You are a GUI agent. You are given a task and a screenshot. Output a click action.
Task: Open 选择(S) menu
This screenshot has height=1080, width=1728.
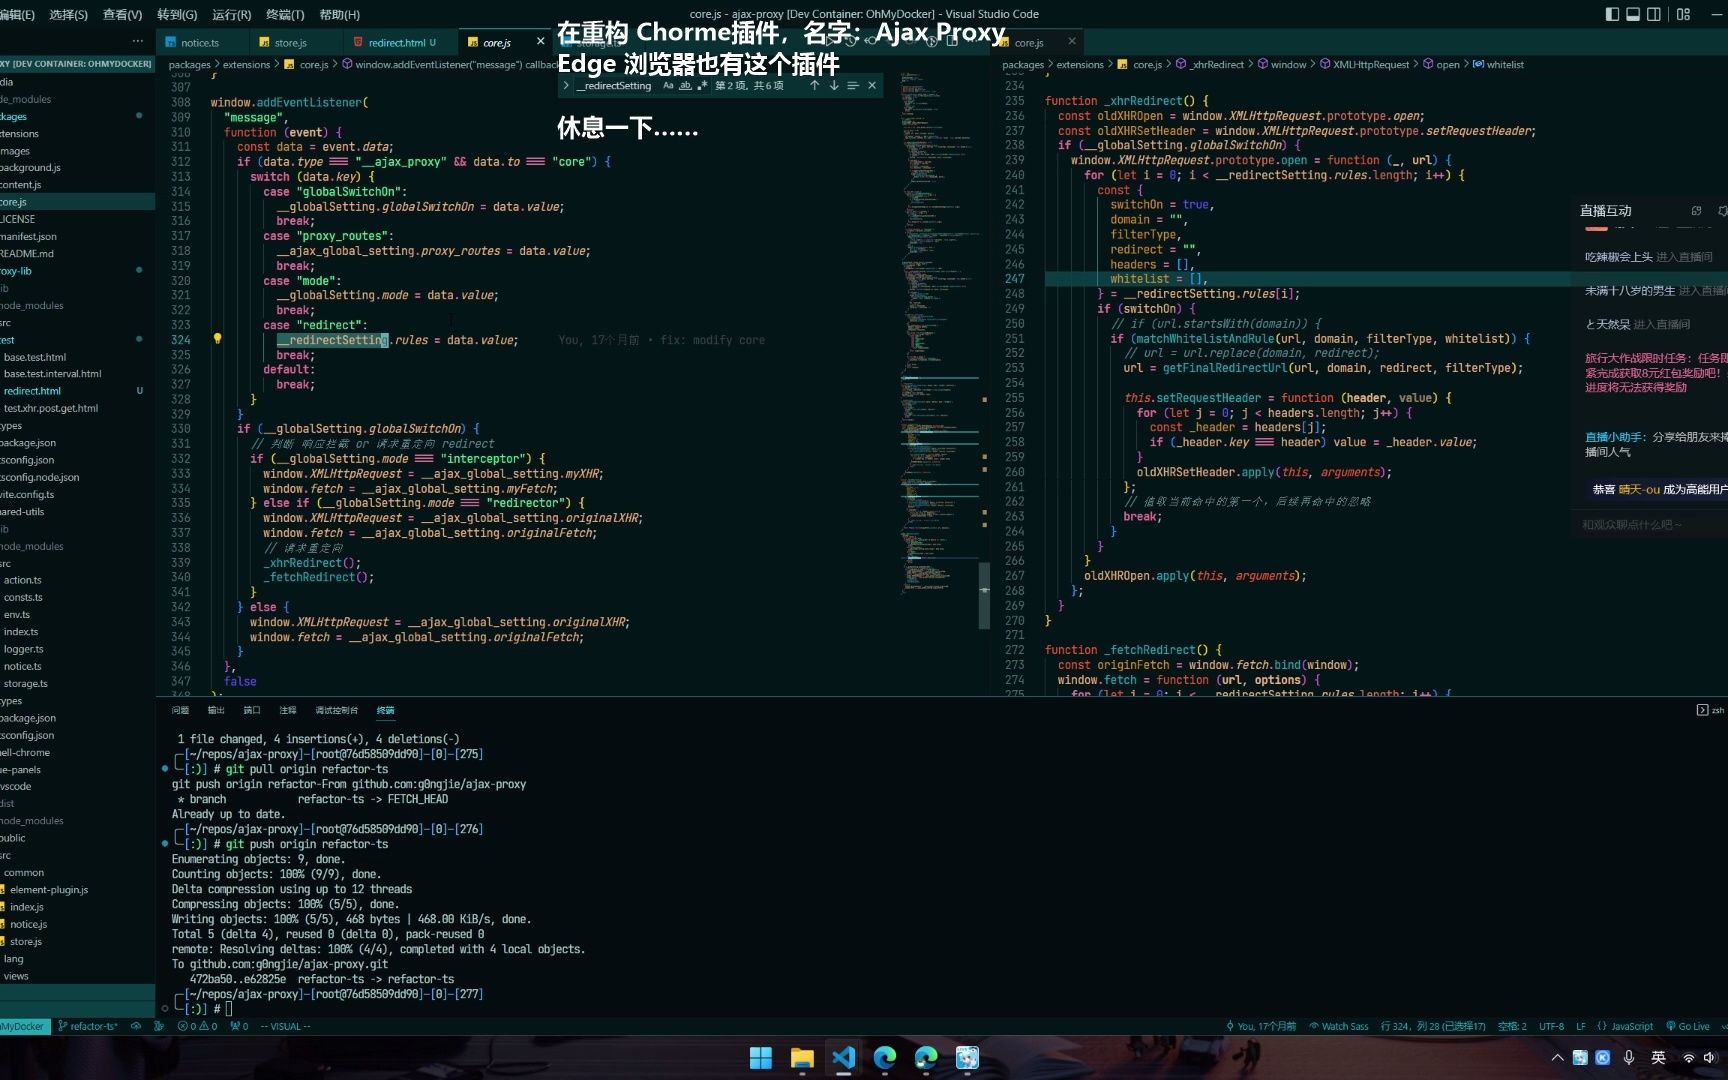(x=68, y=14)
